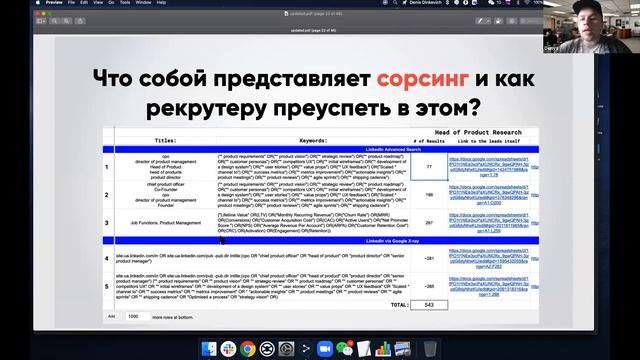
Task: Open Slack from the dock
Action: [x=228, y=349]
